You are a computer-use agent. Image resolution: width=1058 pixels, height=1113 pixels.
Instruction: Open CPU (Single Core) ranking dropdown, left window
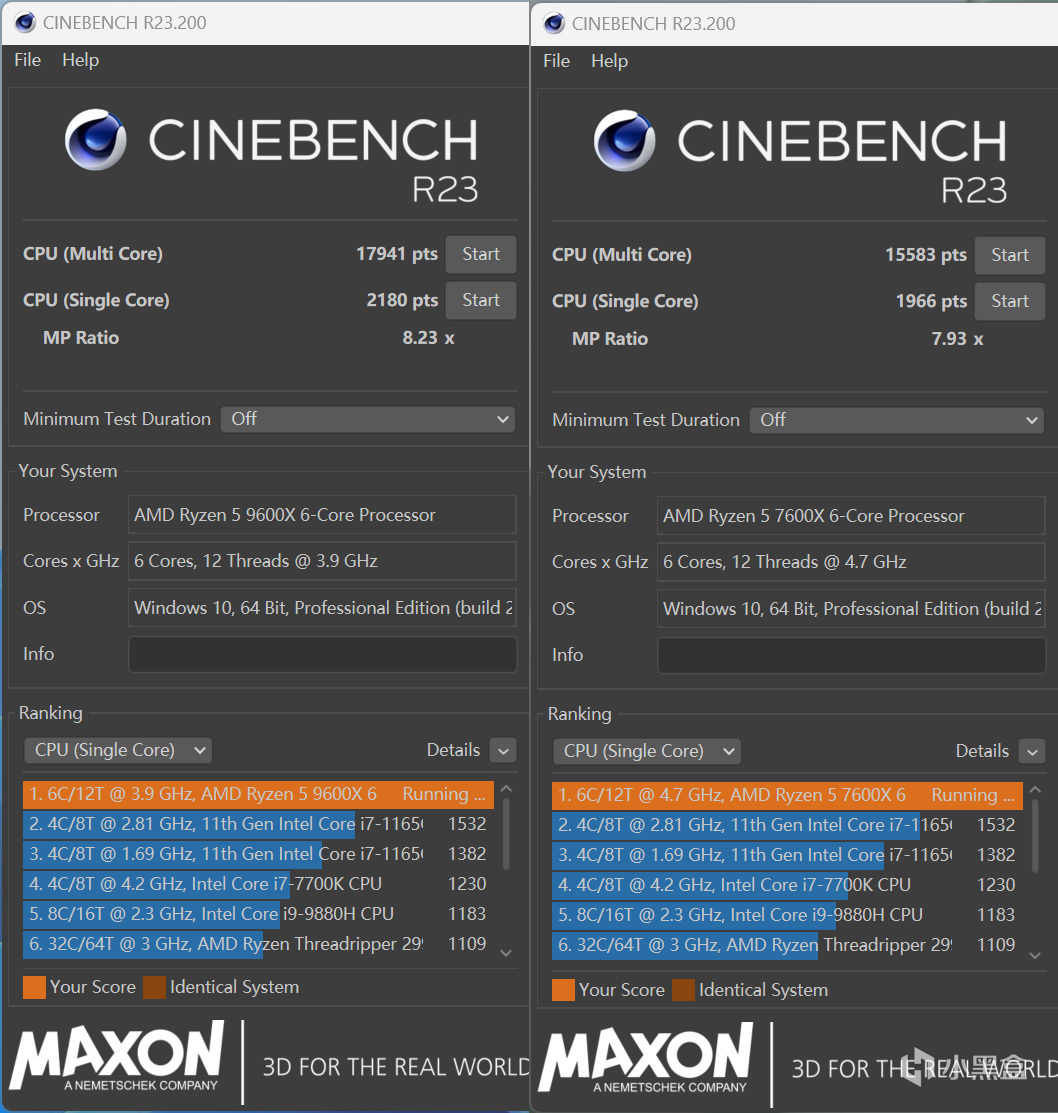click(x=119, y=750)
